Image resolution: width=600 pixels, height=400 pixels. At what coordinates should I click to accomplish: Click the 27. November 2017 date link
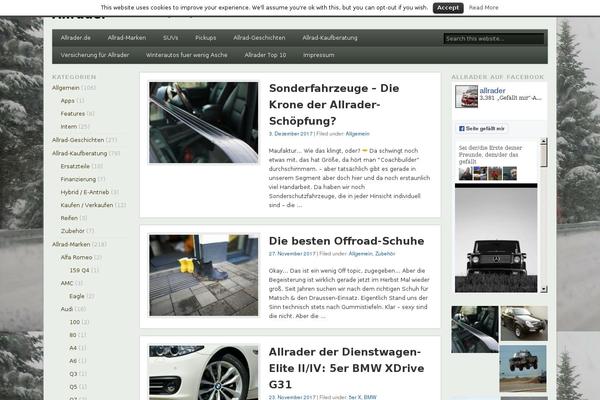pos(292,254)
